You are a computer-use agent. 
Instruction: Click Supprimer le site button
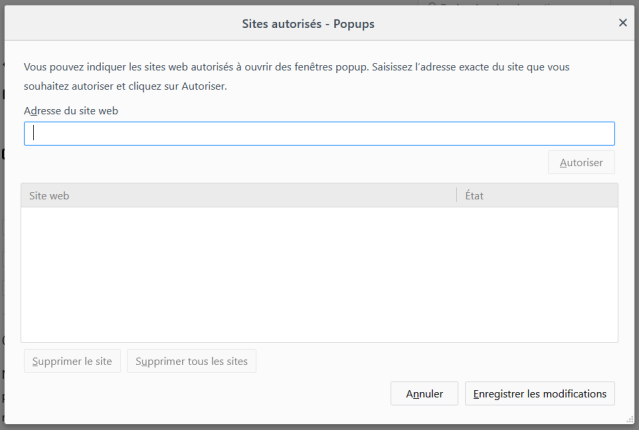point(72,361)
